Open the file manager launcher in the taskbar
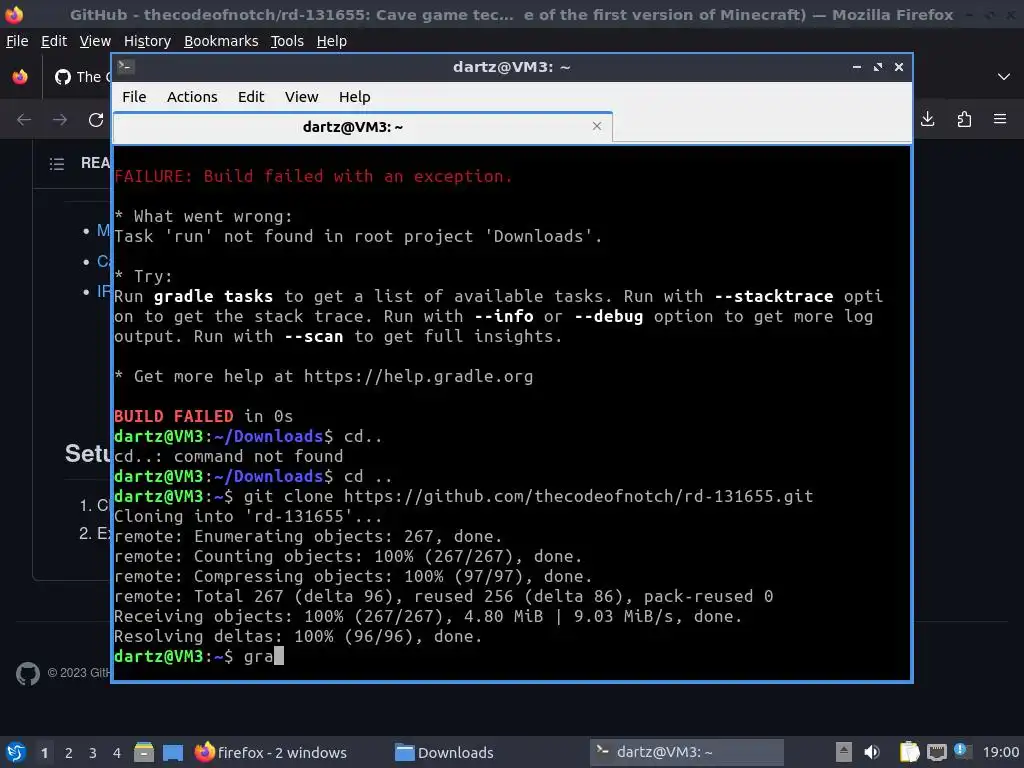 click(144, 752)
